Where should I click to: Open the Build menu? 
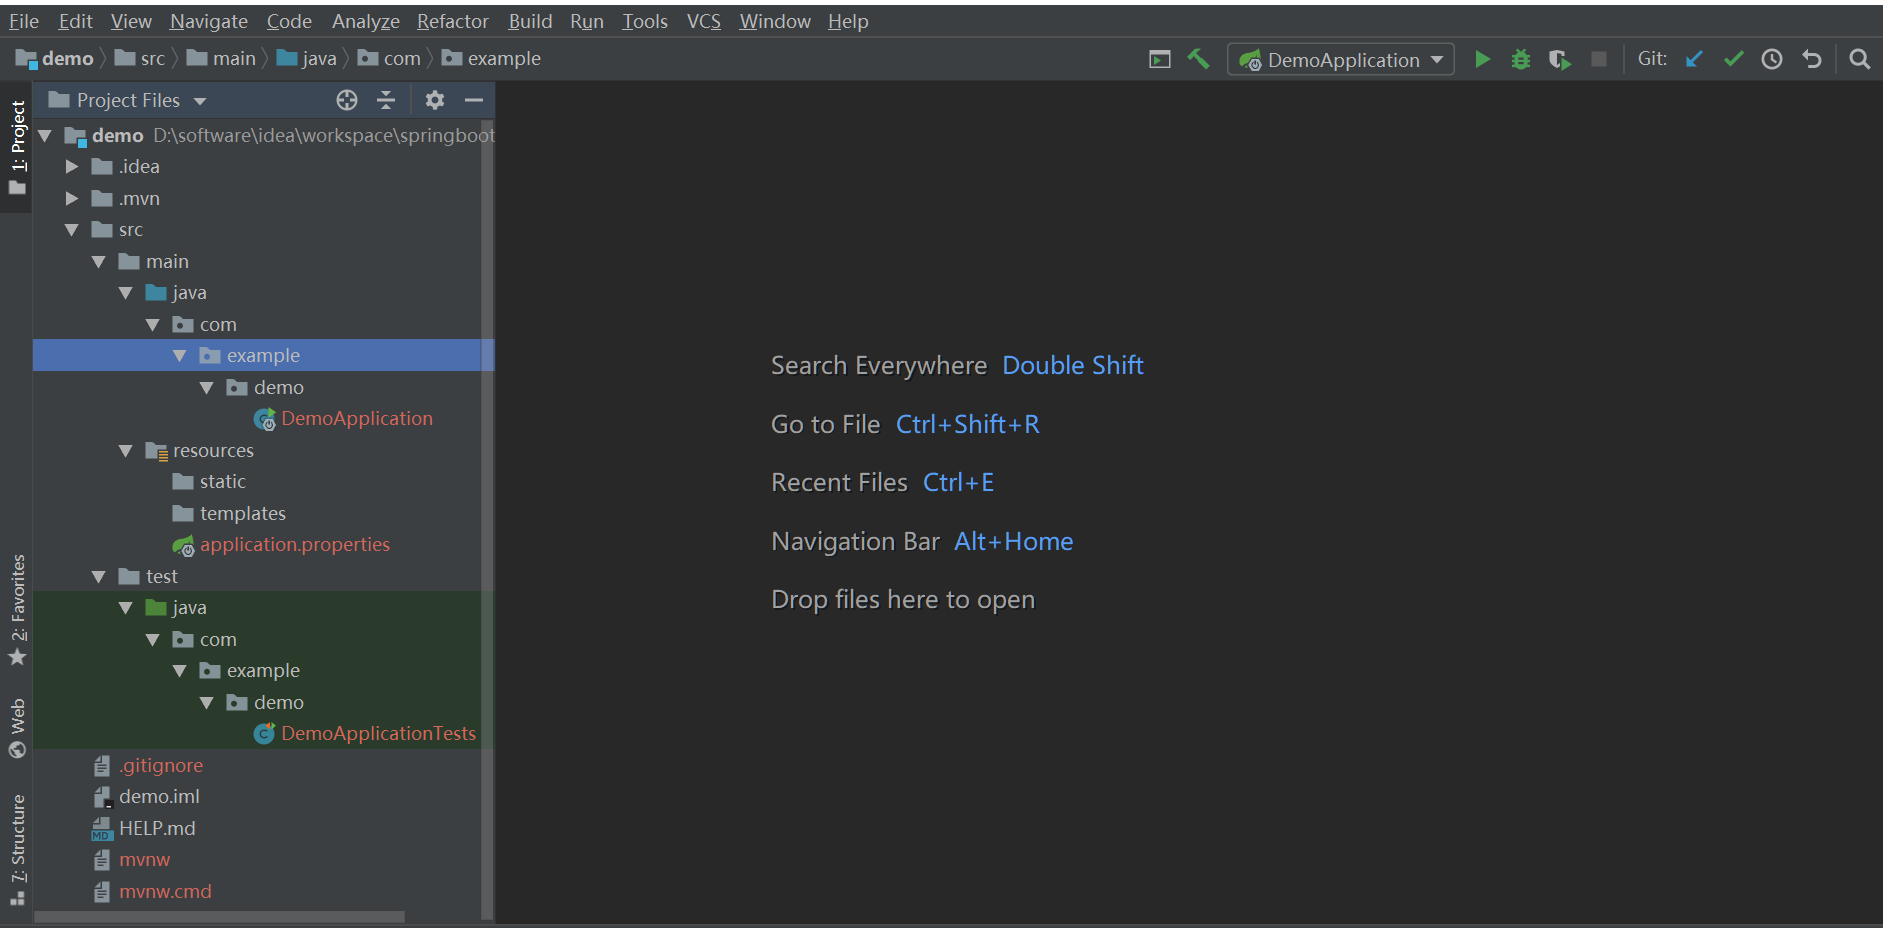coord(530,21)
